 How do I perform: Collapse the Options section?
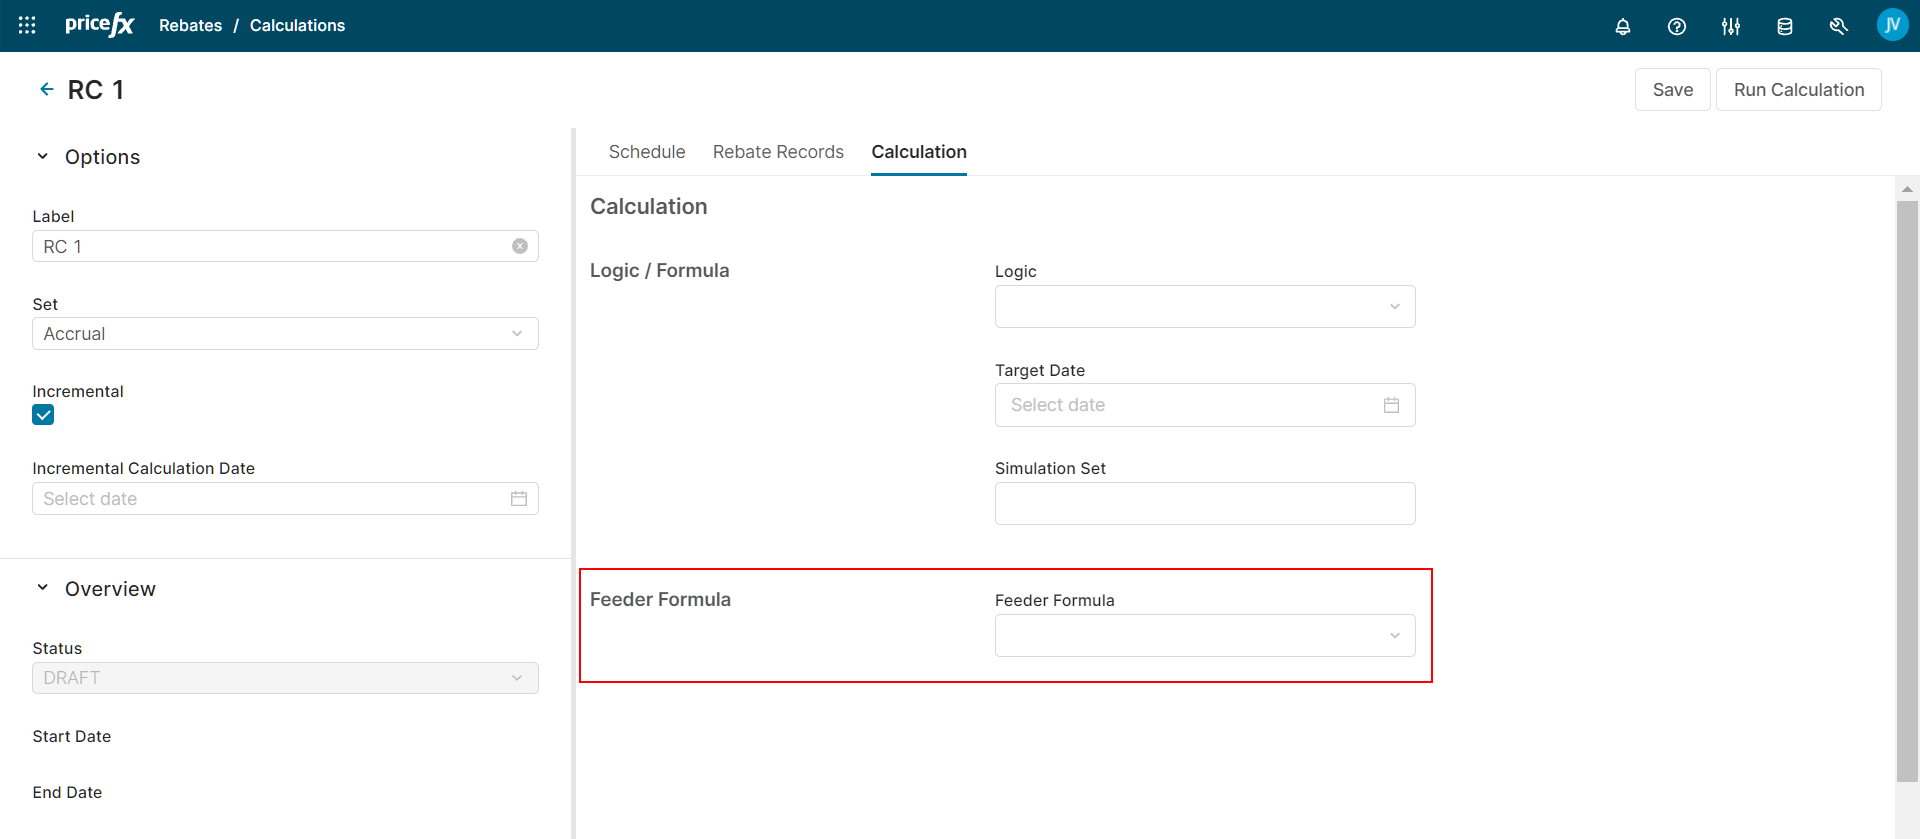tap(43, 157)
